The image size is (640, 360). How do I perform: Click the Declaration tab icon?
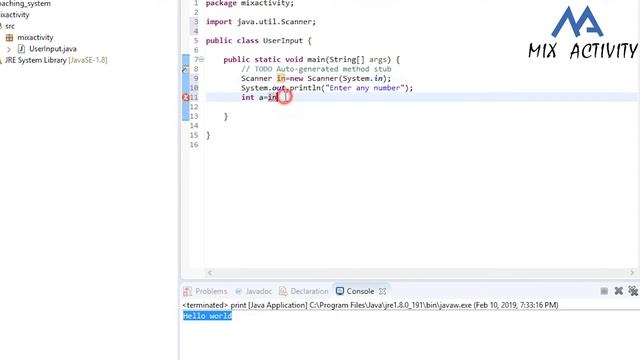283,291
